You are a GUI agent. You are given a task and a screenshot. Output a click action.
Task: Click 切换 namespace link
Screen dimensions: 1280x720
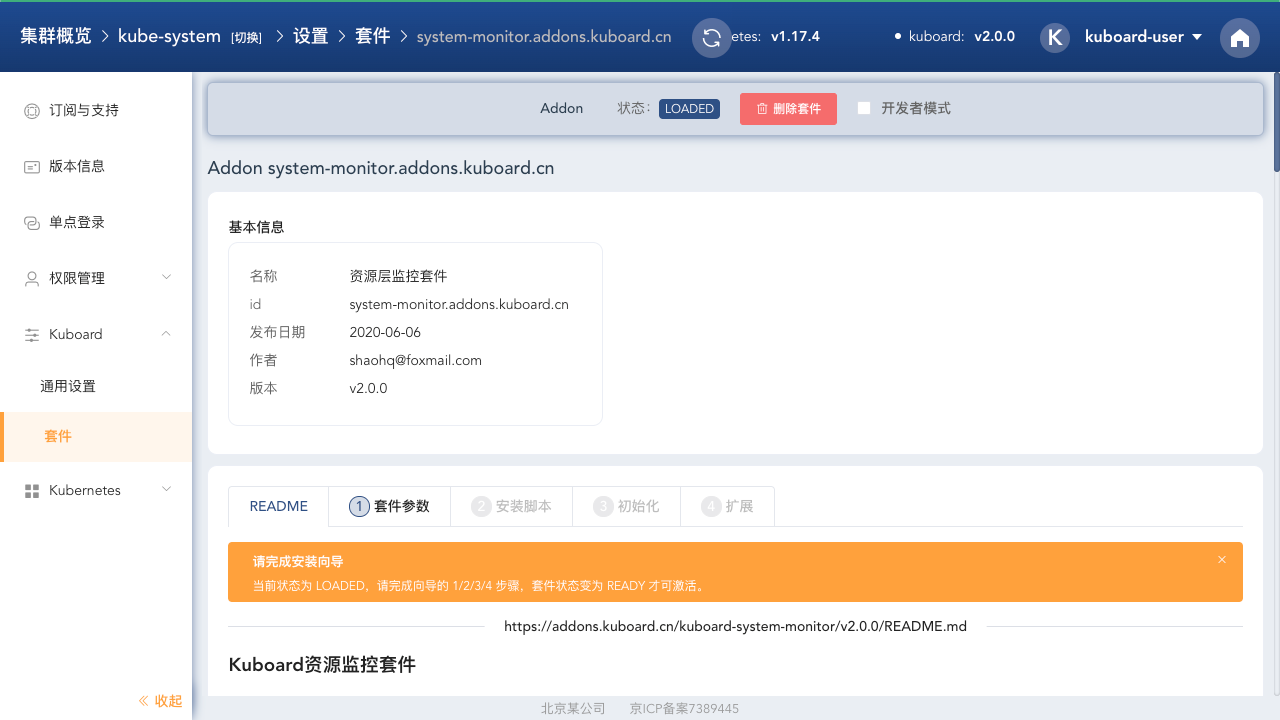[246, 38]
